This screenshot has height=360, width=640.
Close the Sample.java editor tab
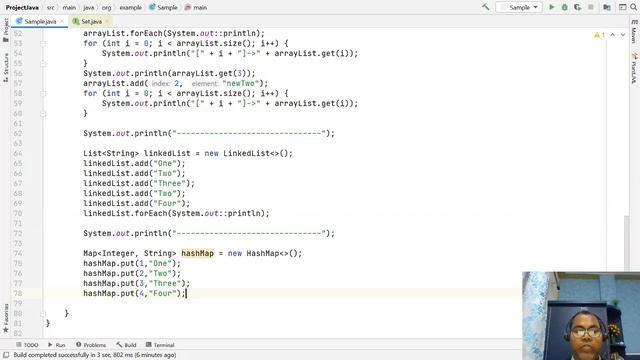tap(62, 21)
